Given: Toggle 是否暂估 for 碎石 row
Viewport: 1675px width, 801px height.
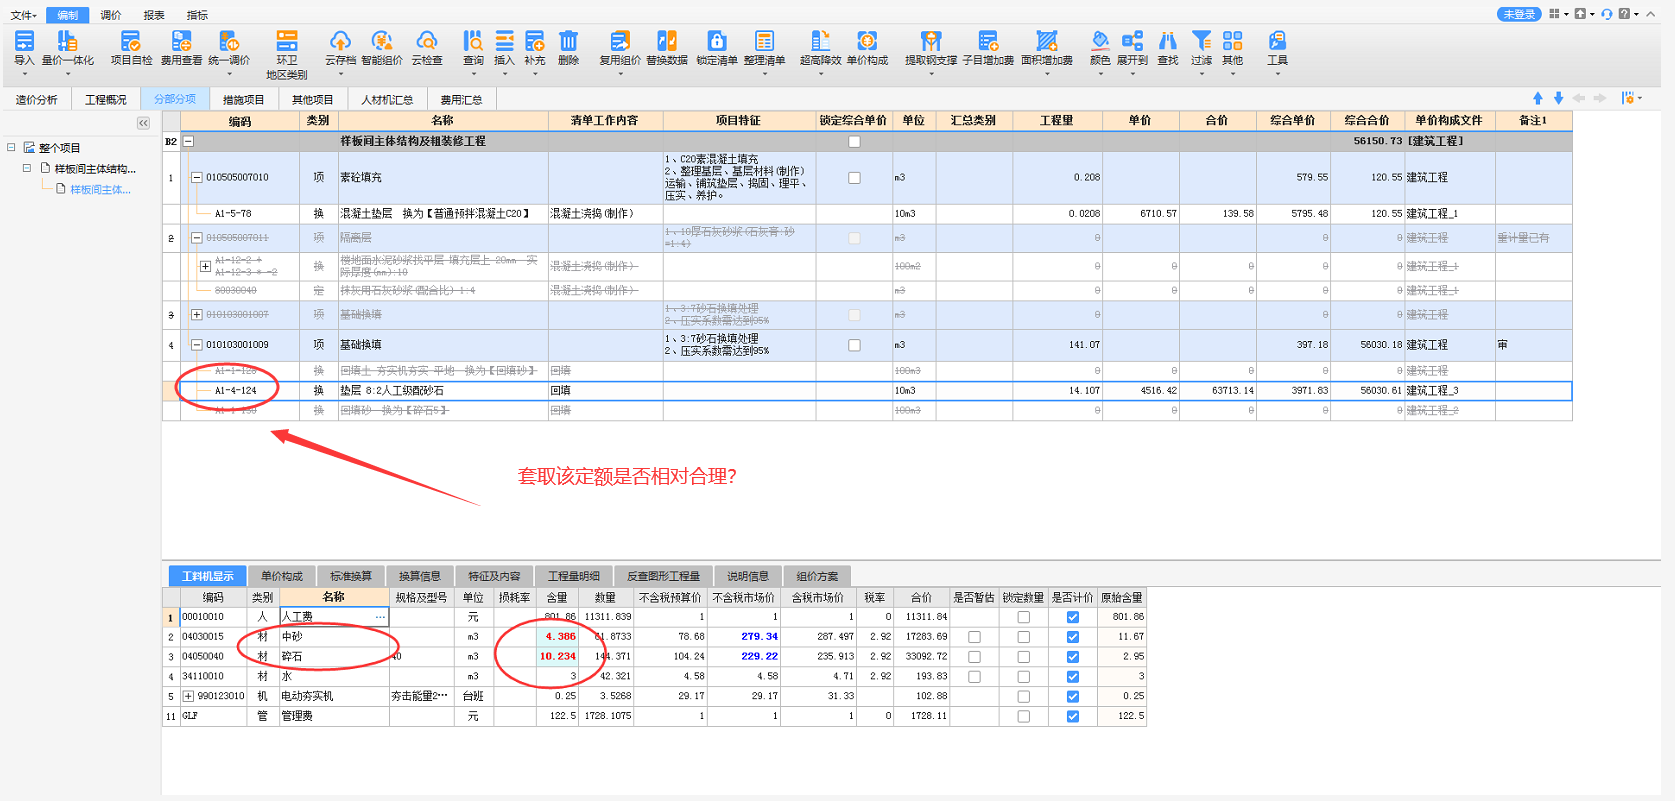Looking at the screenshot, I should coord(974,657).
